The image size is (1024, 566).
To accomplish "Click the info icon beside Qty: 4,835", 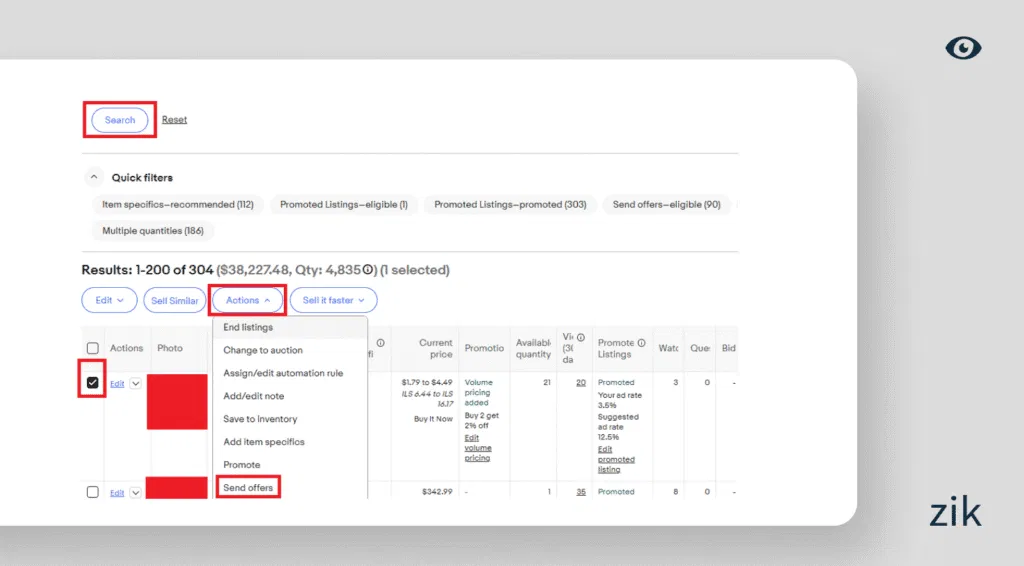I will point(369,270).
